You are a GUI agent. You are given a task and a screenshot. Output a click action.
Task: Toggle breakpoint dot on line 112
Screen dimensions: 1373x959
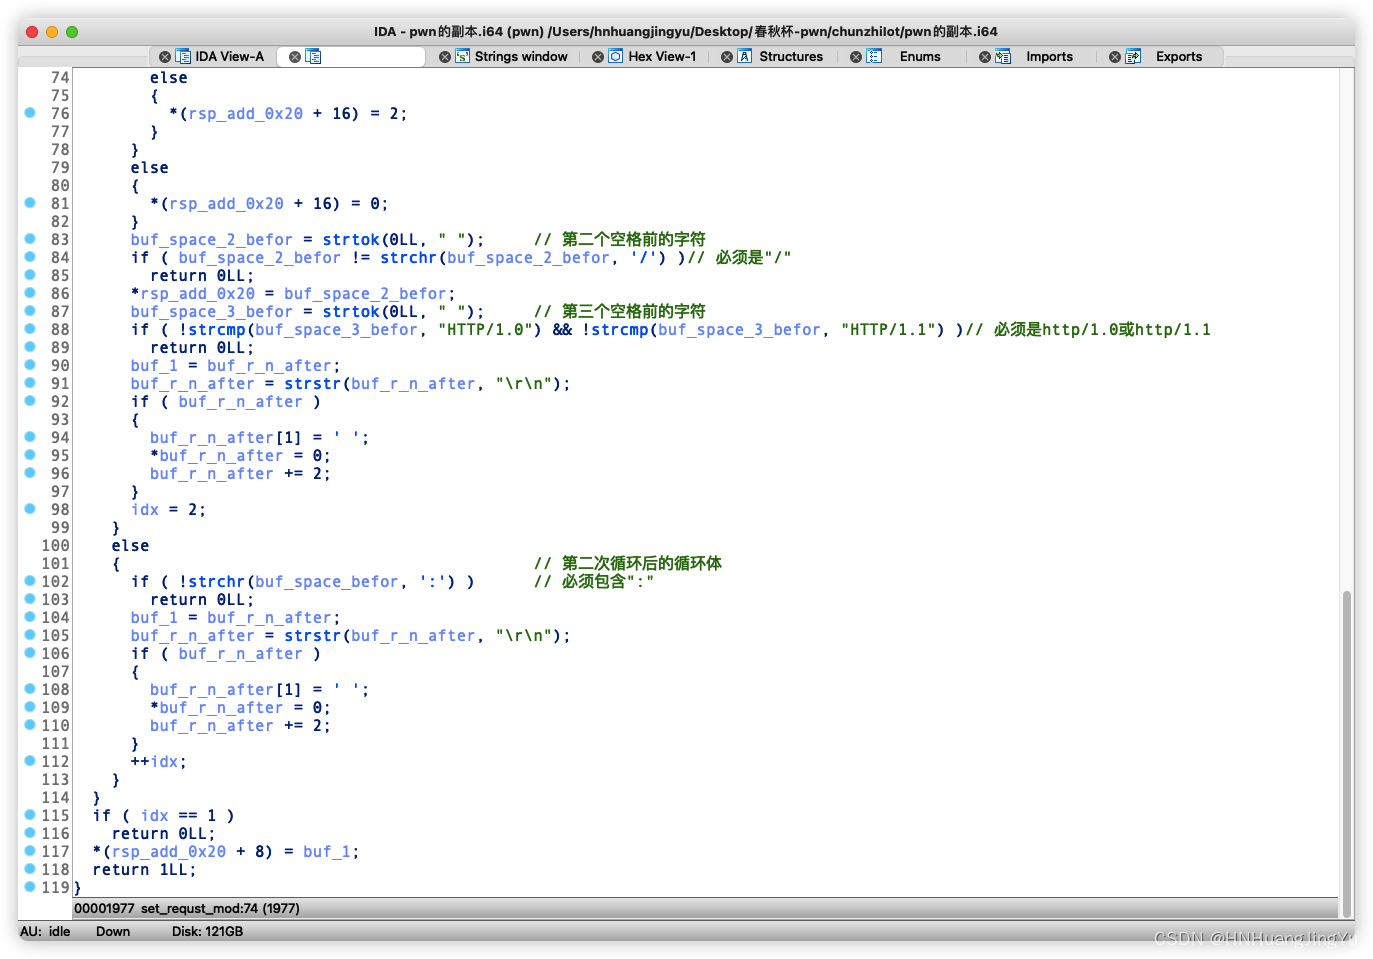[30, 761]
